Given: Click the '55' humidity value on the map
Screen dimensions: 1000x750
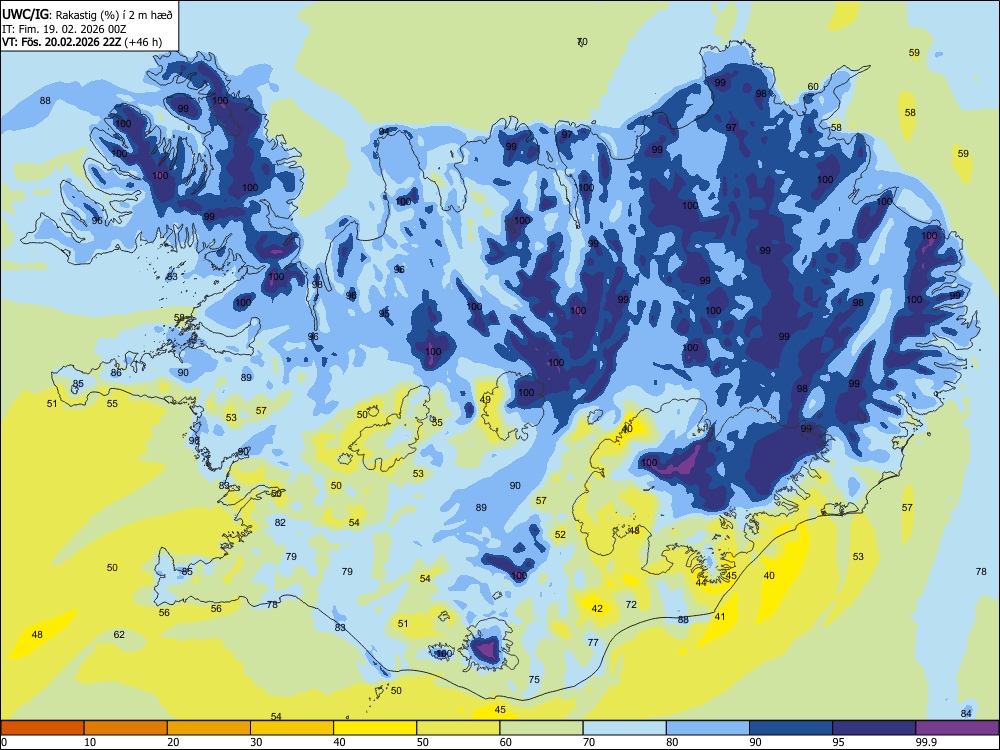Looking at the screenshot, I should point(112,404).
